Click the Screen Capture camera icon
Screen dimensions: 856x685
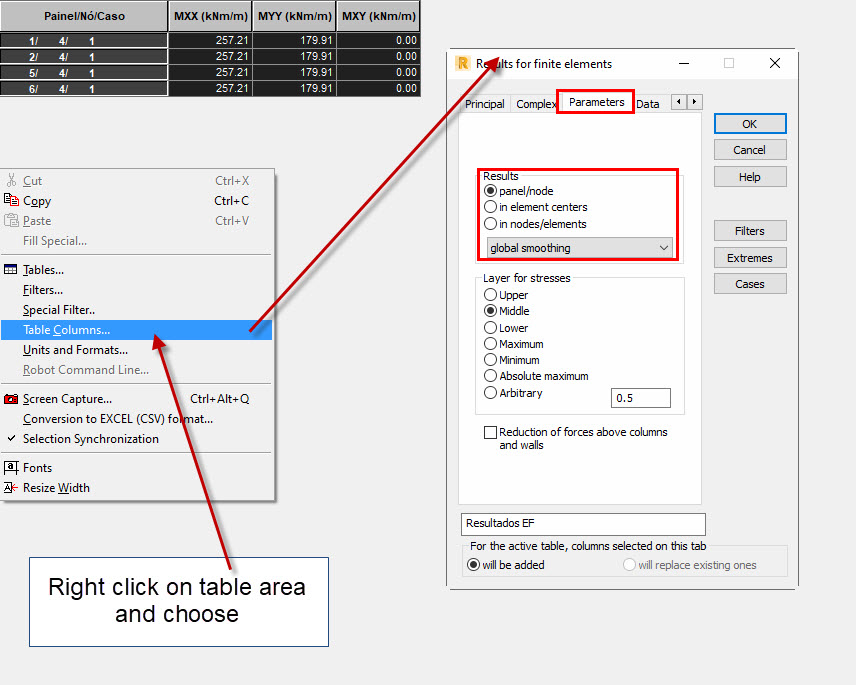[11, 399]
